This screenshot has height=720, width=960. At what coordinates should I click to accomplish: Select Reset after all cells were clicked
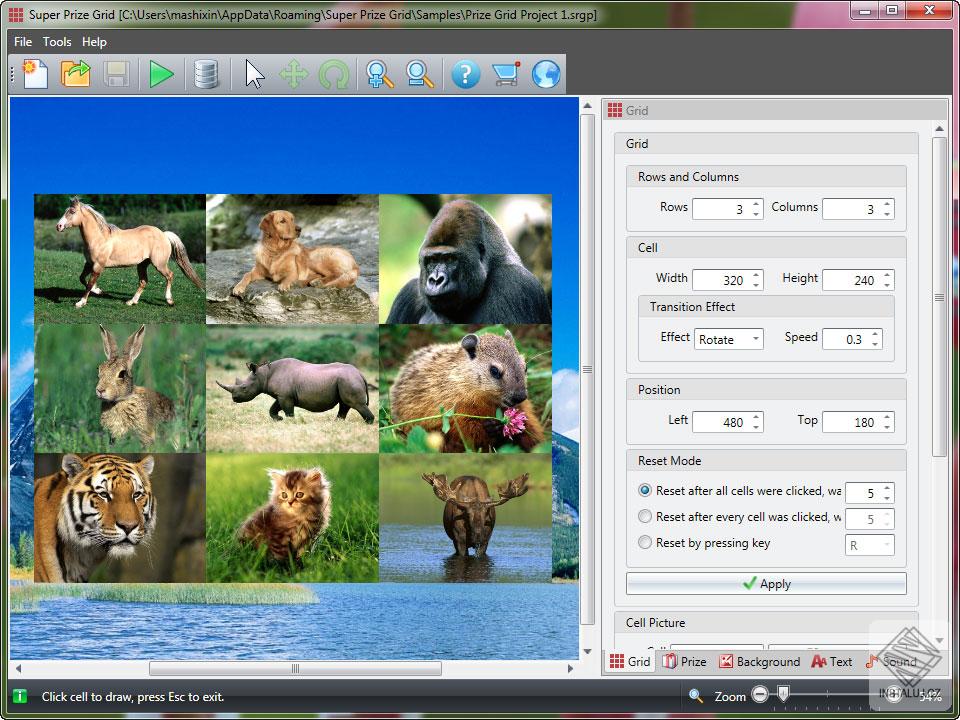(x=645, y=491)
